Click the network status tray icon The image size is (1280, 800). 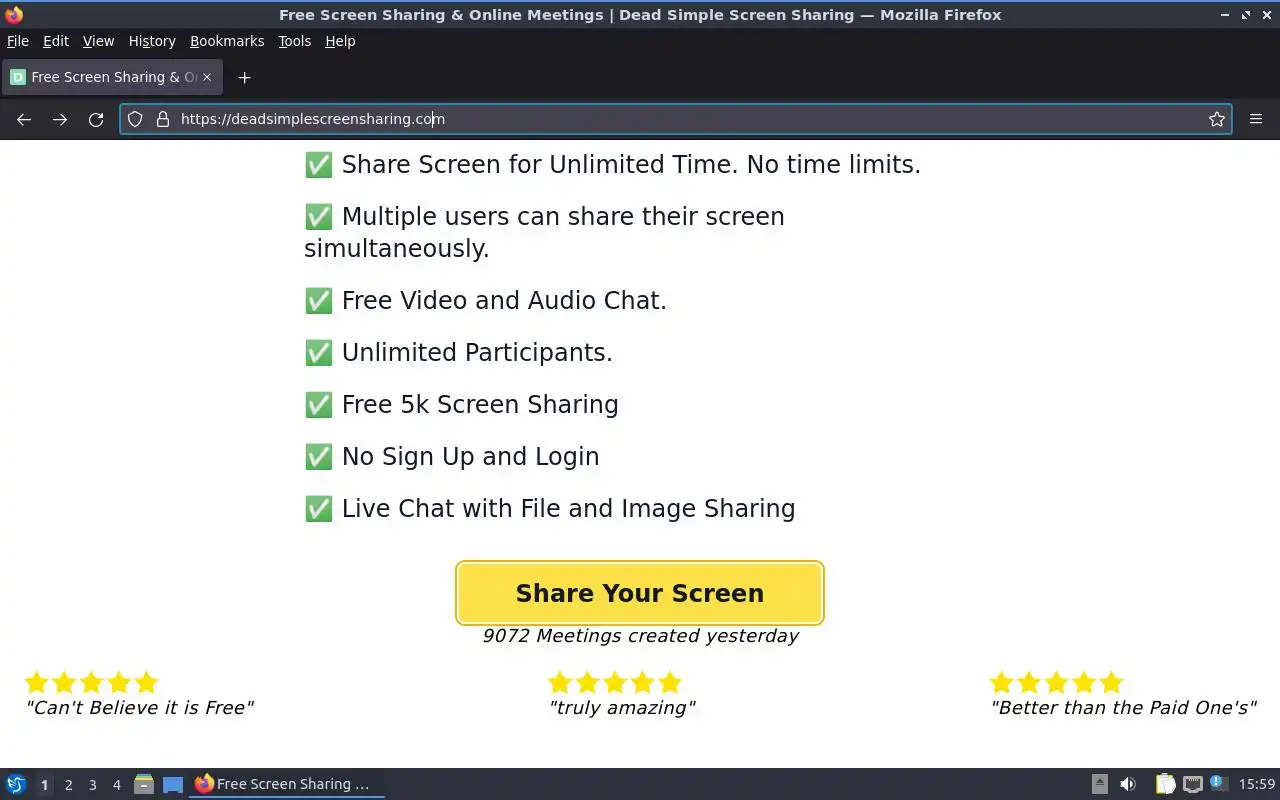(x=1192, y=784)
